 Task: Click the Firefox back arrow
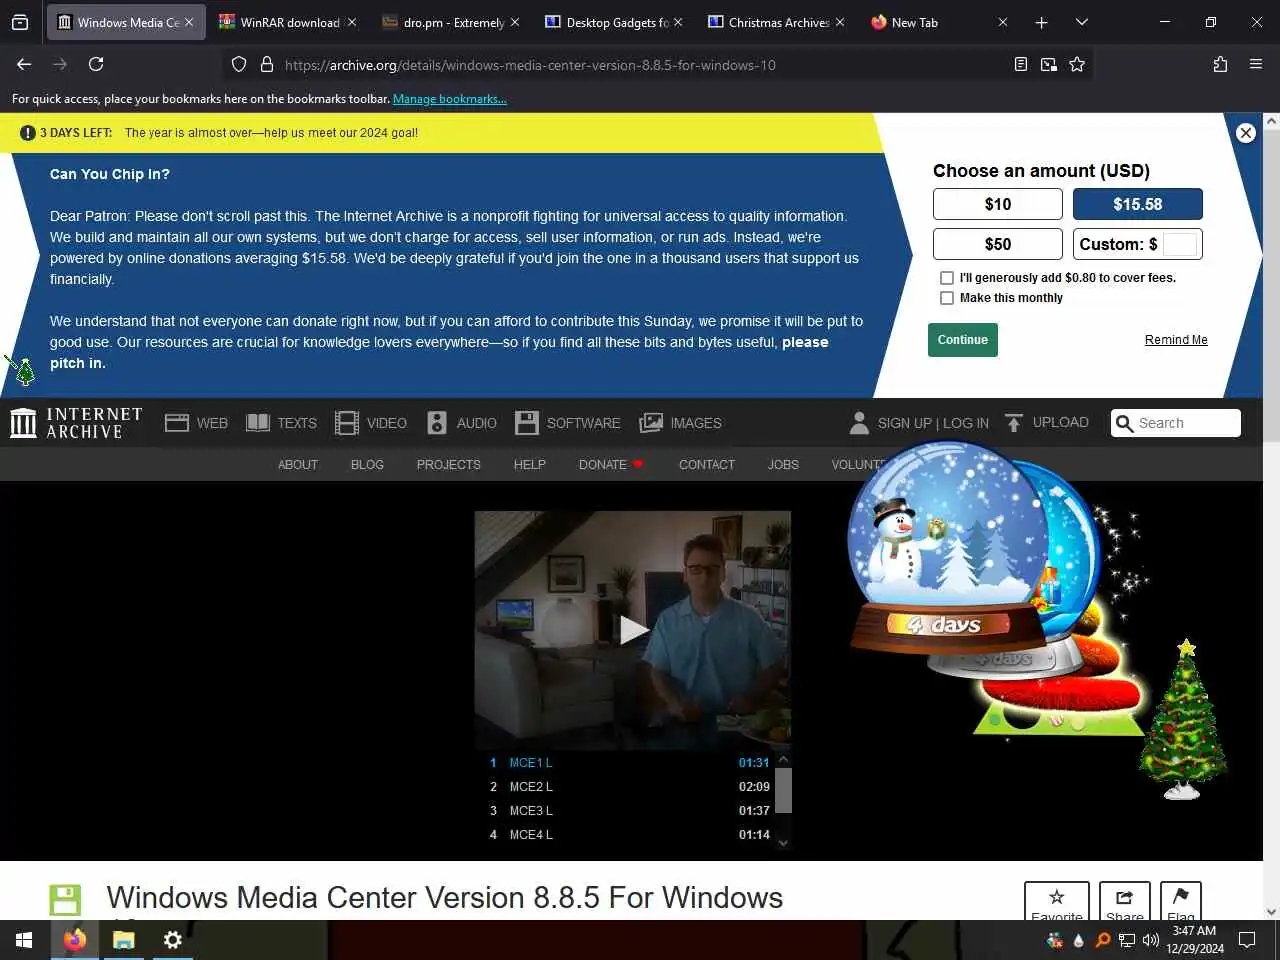24,64
